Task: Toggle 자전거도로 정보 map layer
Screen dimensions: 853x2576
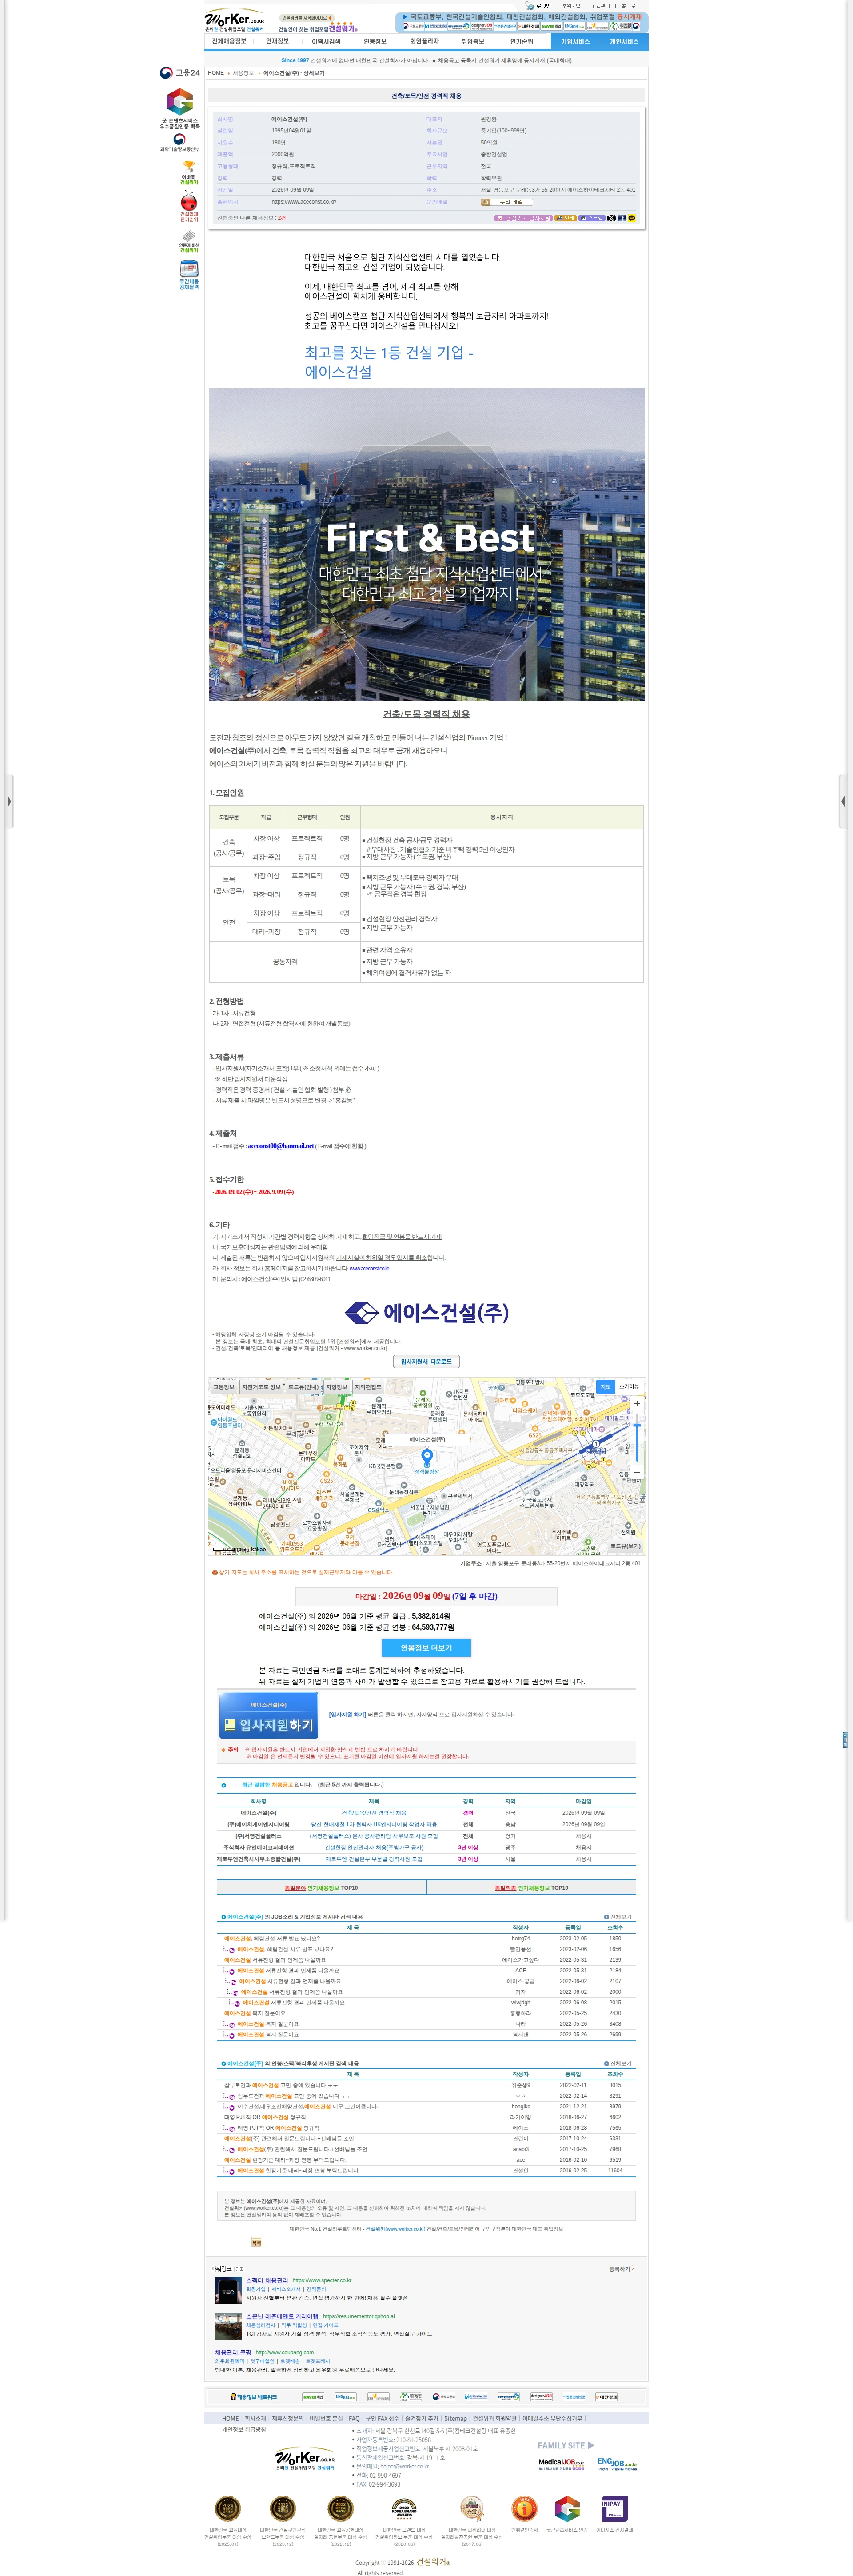Action: pos(261,1387)
